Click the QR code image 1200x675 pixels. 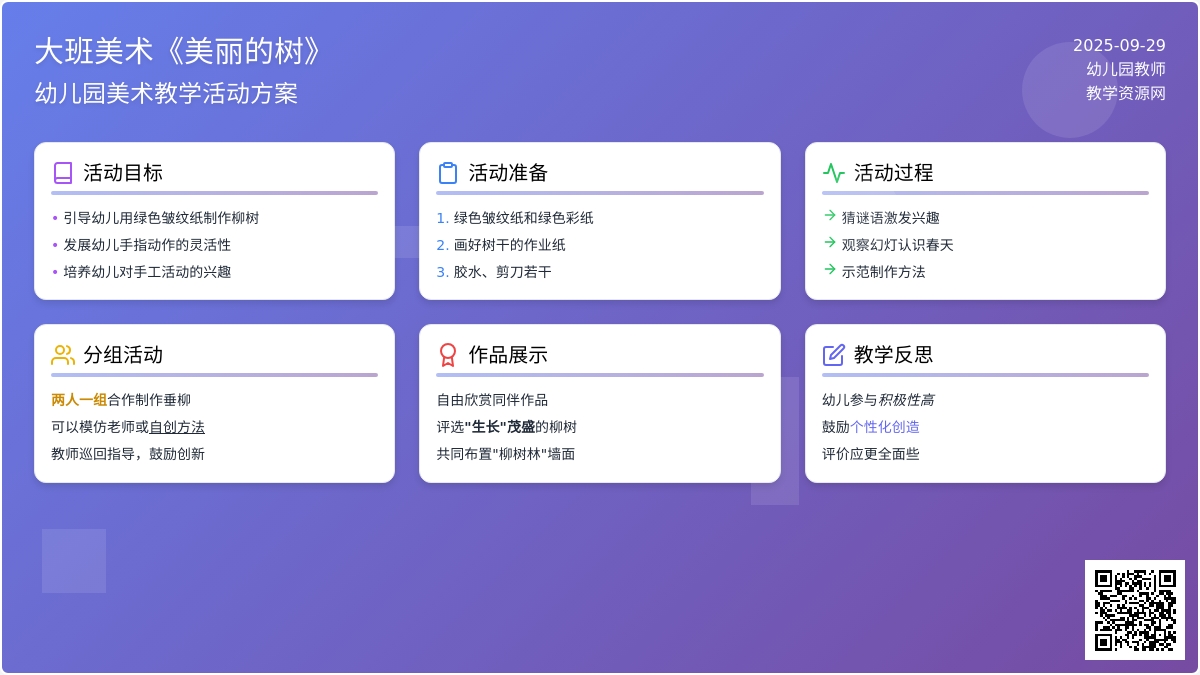click(1134, 609)
